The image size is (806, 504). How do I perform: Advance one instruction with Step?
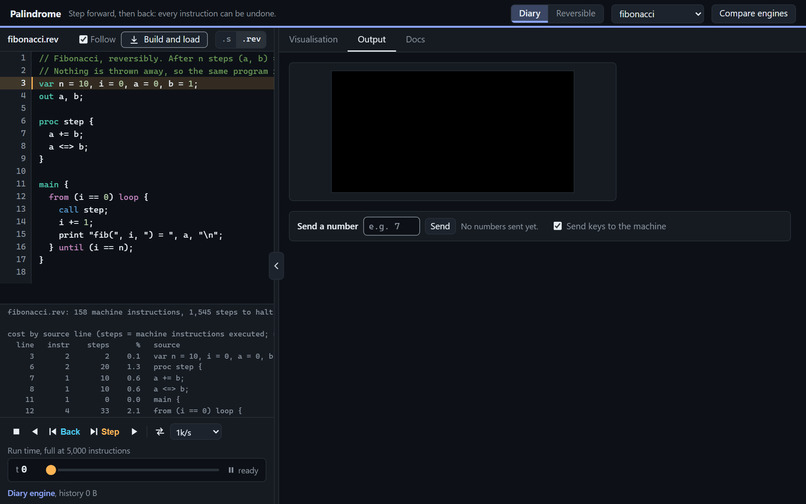pos(104,431)
